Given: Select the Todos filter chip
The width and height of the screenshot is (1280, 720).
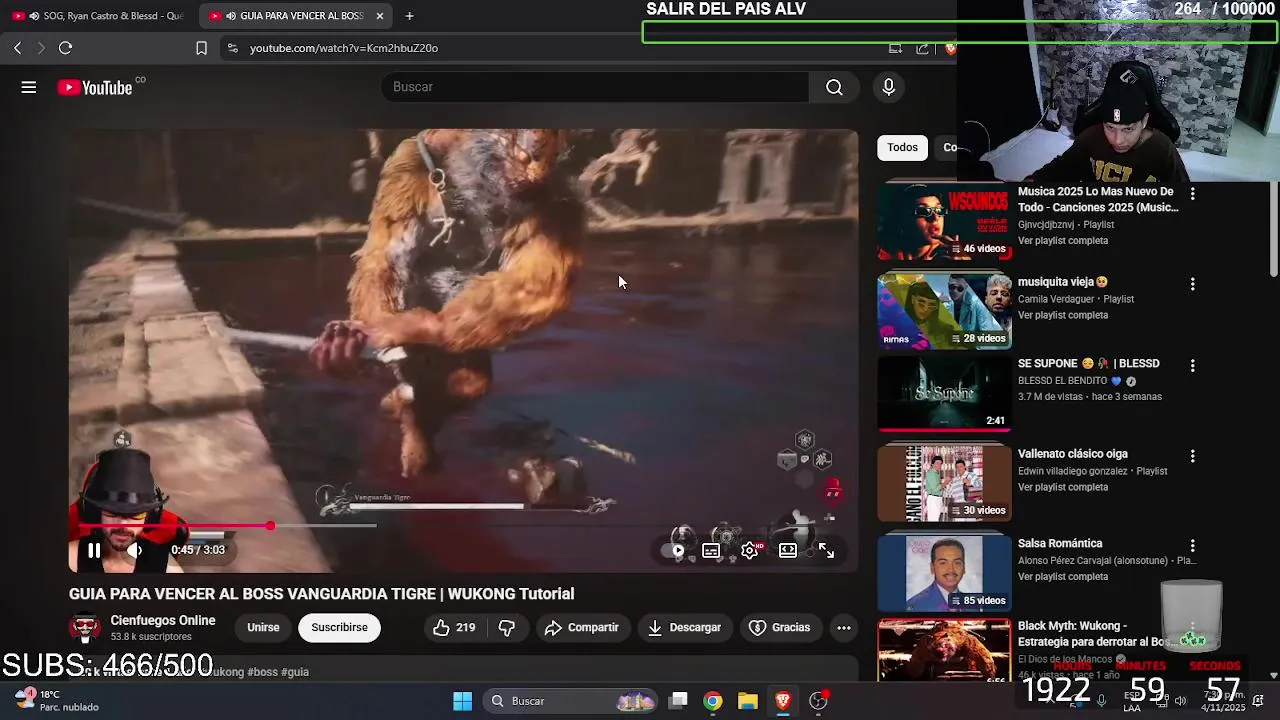Looking at the screenshot, I should 902,148.
